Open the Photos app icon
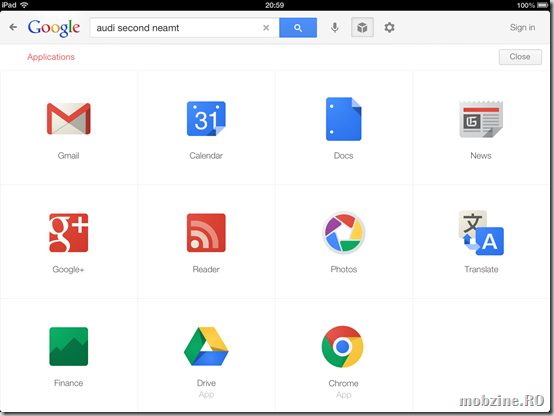This screenshot has width=554, height=416. 343,233
